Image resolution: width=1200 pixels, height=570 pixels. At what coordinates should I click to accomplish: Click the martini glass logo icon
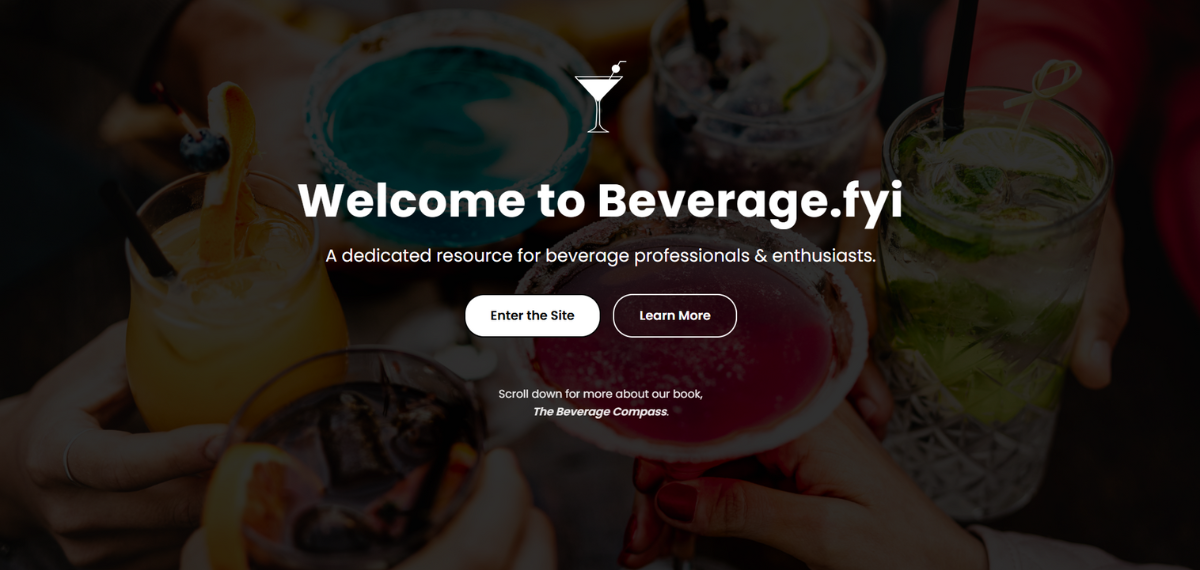pyautogui.click(x=599, y=97)
